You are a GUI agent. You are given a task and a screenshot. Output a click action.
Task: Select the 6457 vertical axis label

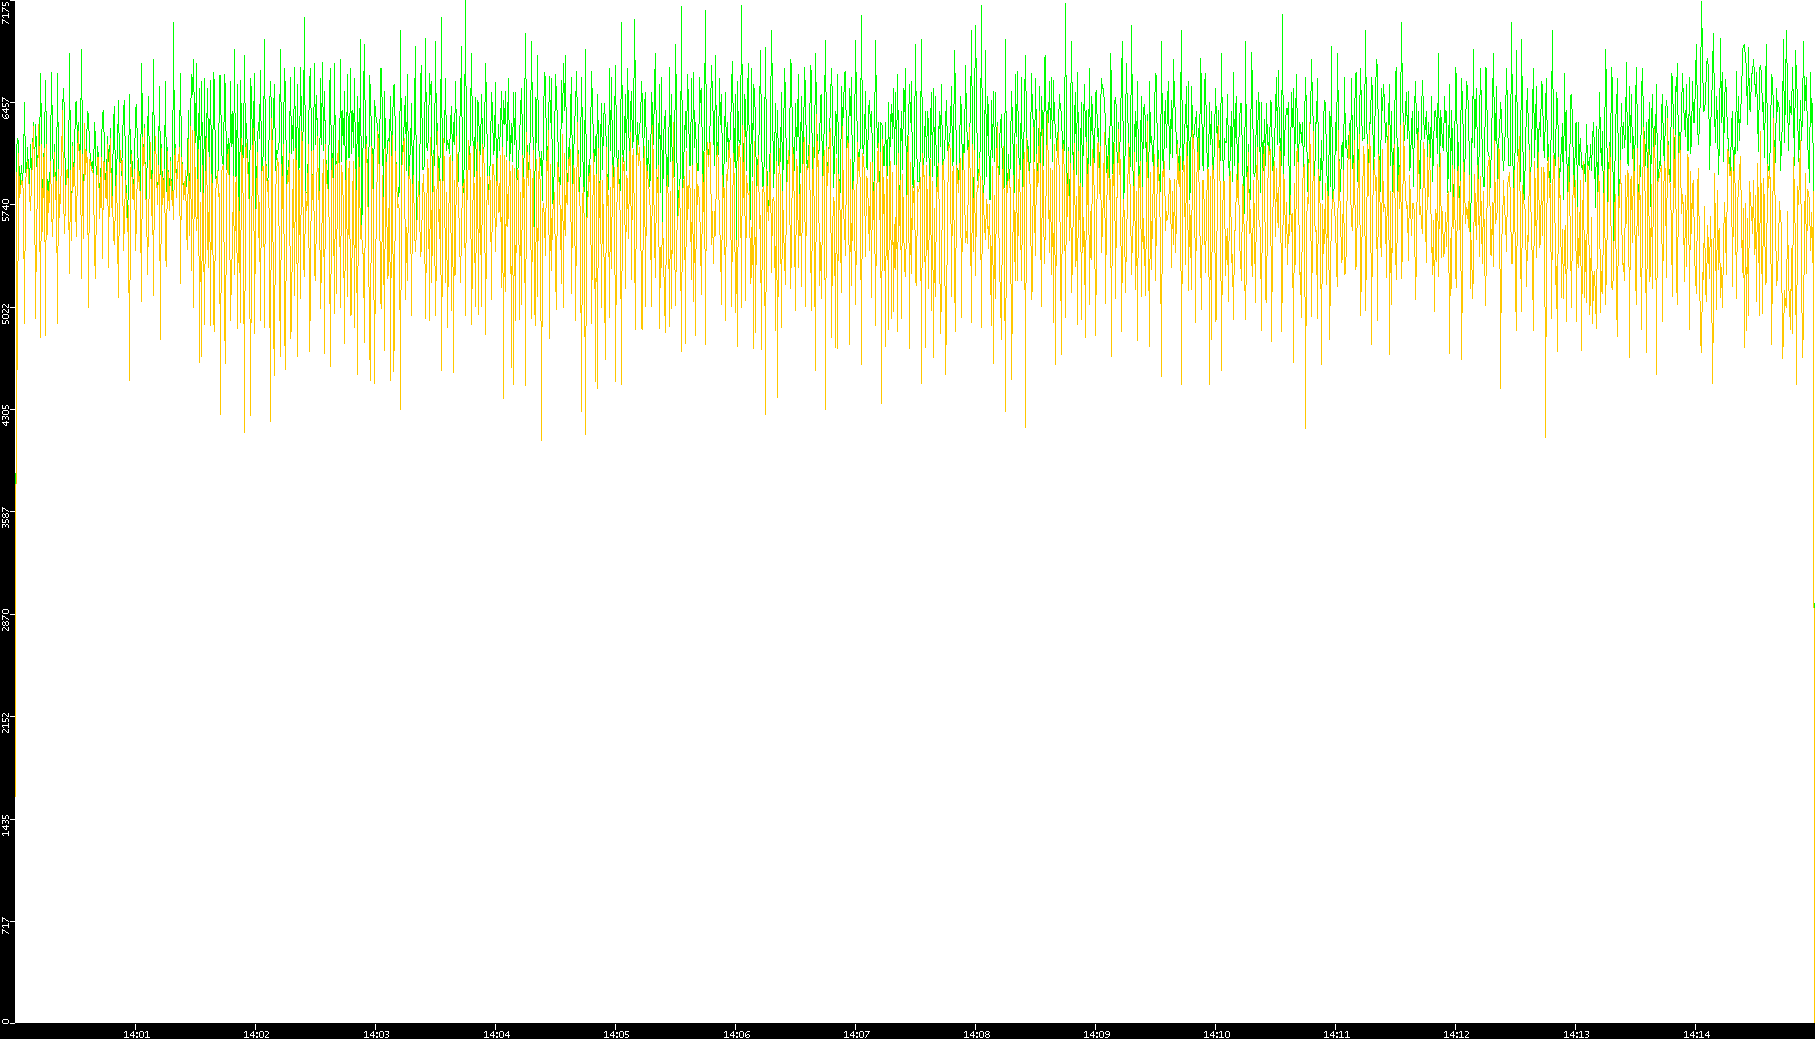click(7, 108)
